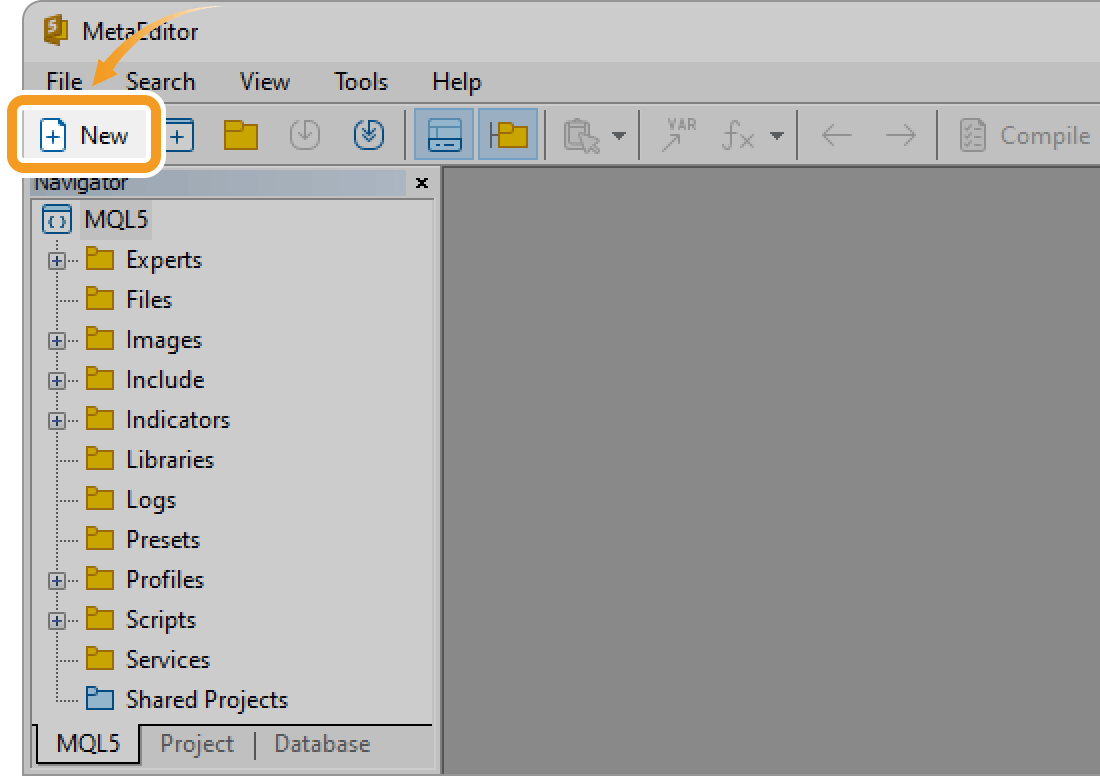Click the MQL5 Storage download icon
The image size is (1100, 776).
point(368,135)
